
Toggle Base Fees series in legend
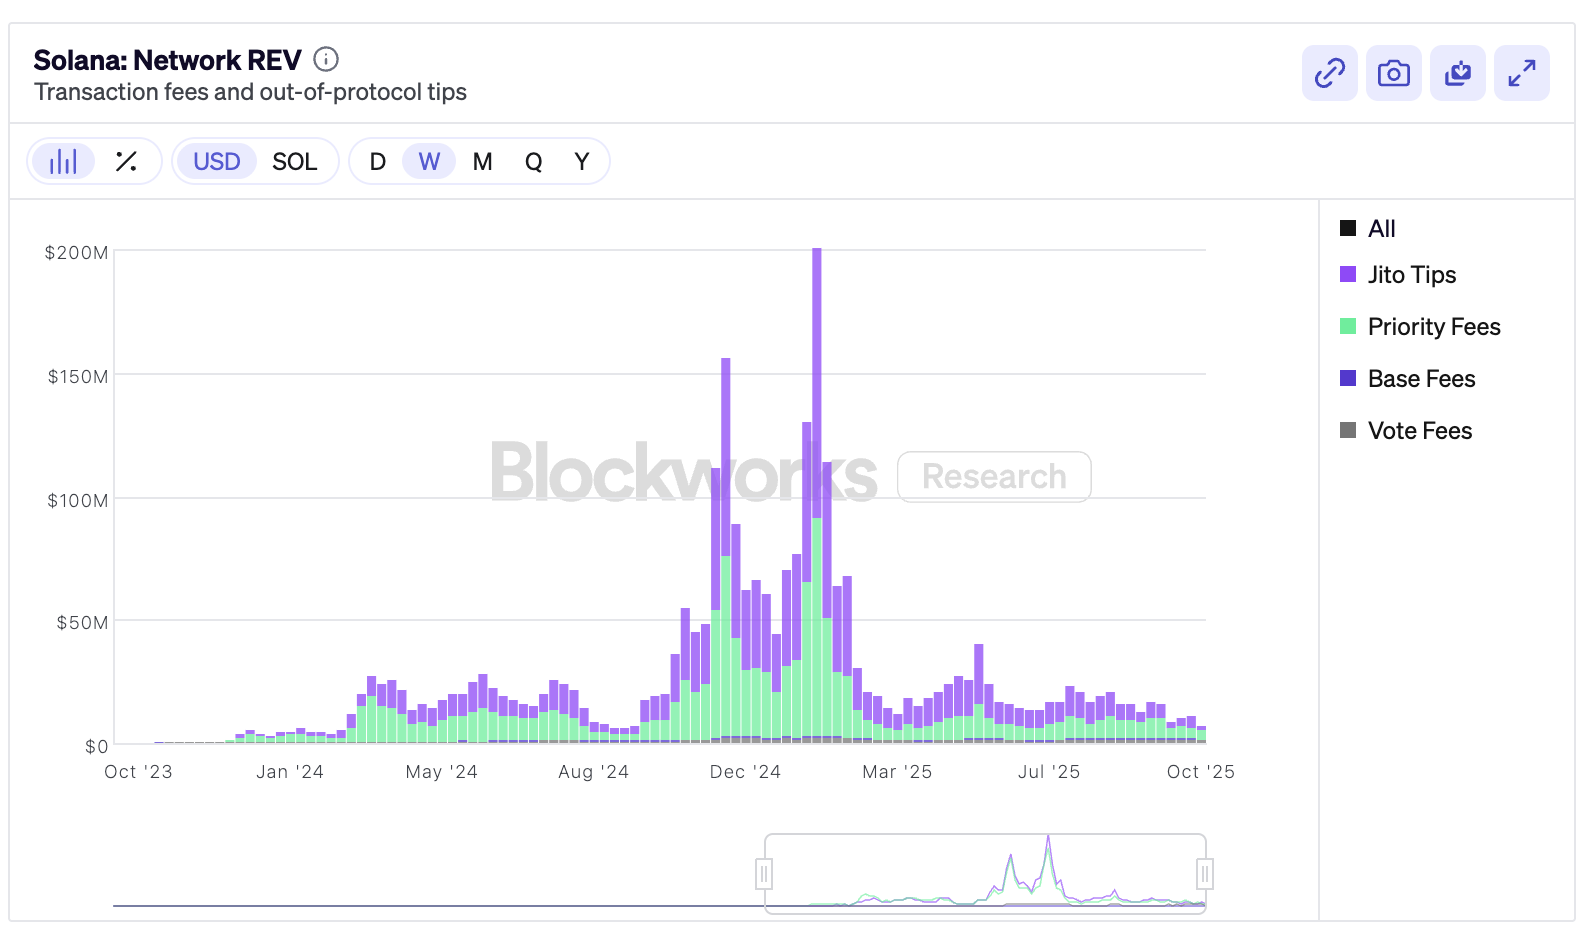pos(1421,379)
